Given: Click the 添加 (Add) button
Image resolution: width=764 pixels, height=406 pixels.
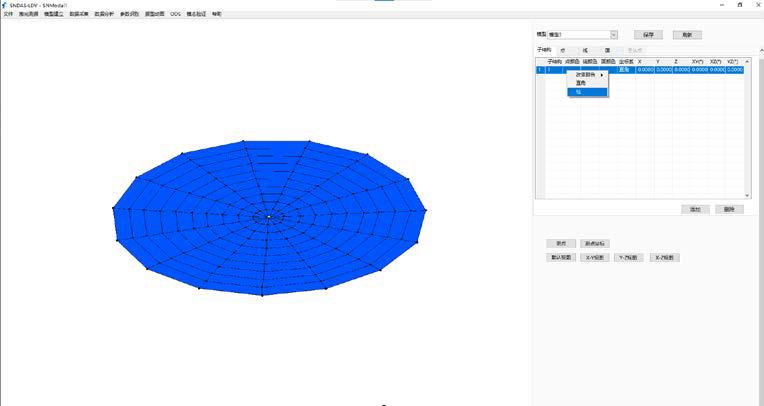Looking at the screenshot, I should point(694,209).
